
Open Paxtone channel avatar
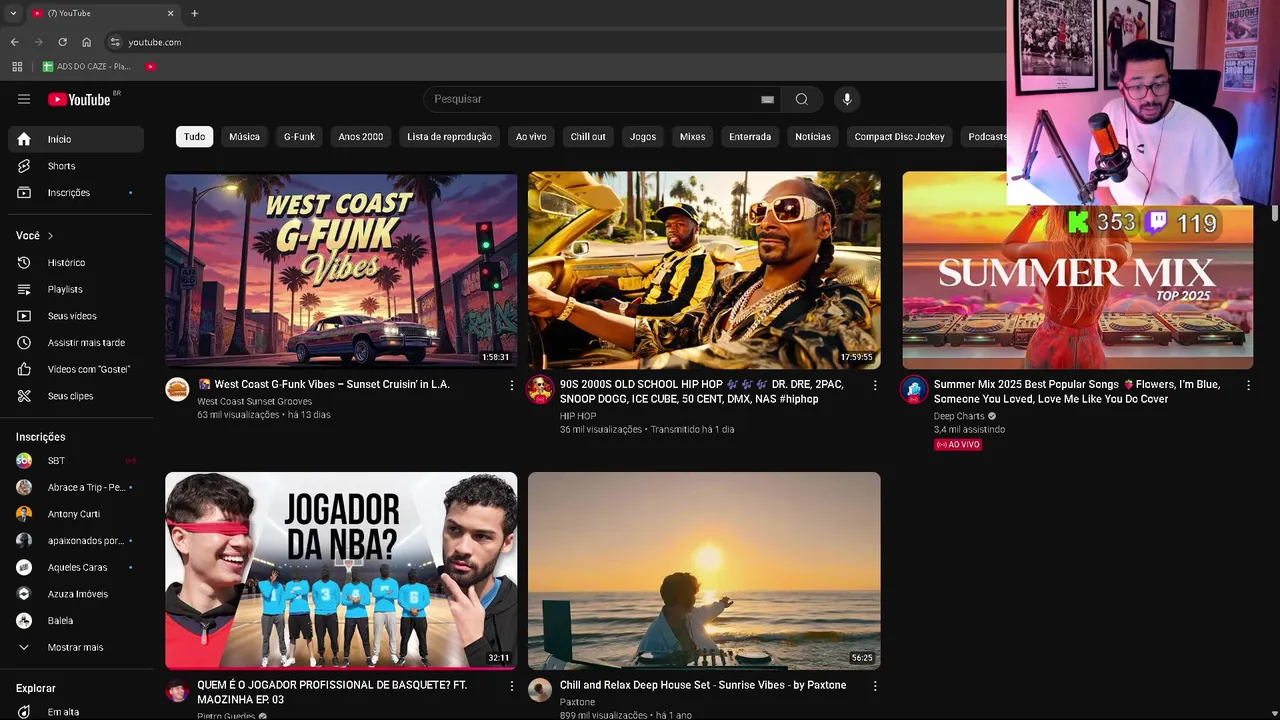click(540, 690)
